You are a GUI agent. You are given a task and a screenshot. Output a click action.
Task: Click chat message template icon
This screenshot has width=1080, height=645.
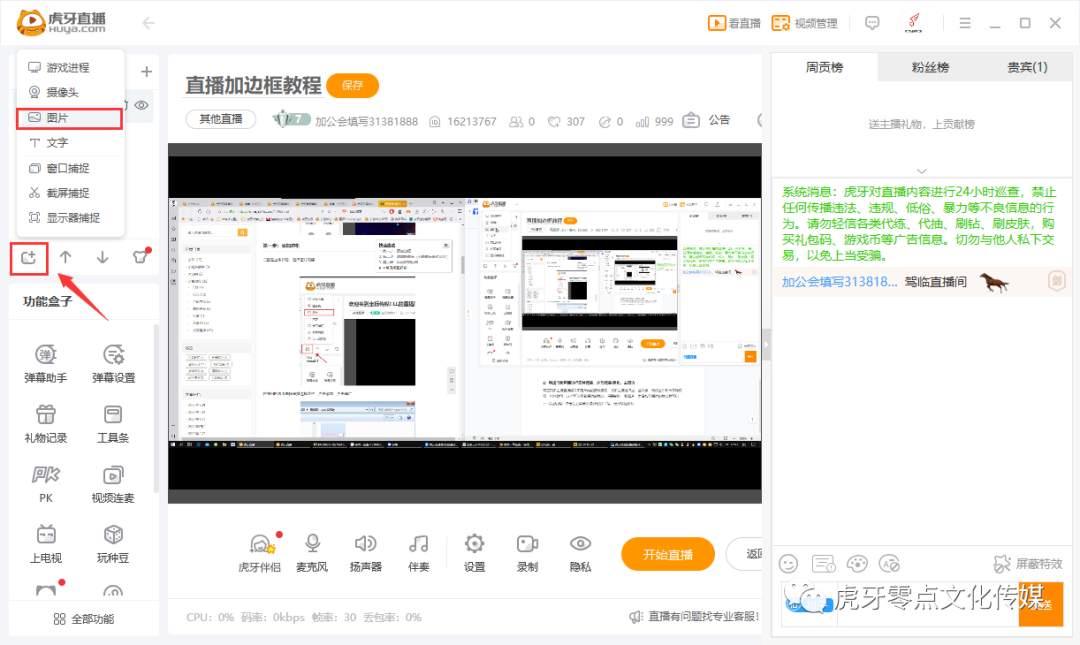(823, 564)
